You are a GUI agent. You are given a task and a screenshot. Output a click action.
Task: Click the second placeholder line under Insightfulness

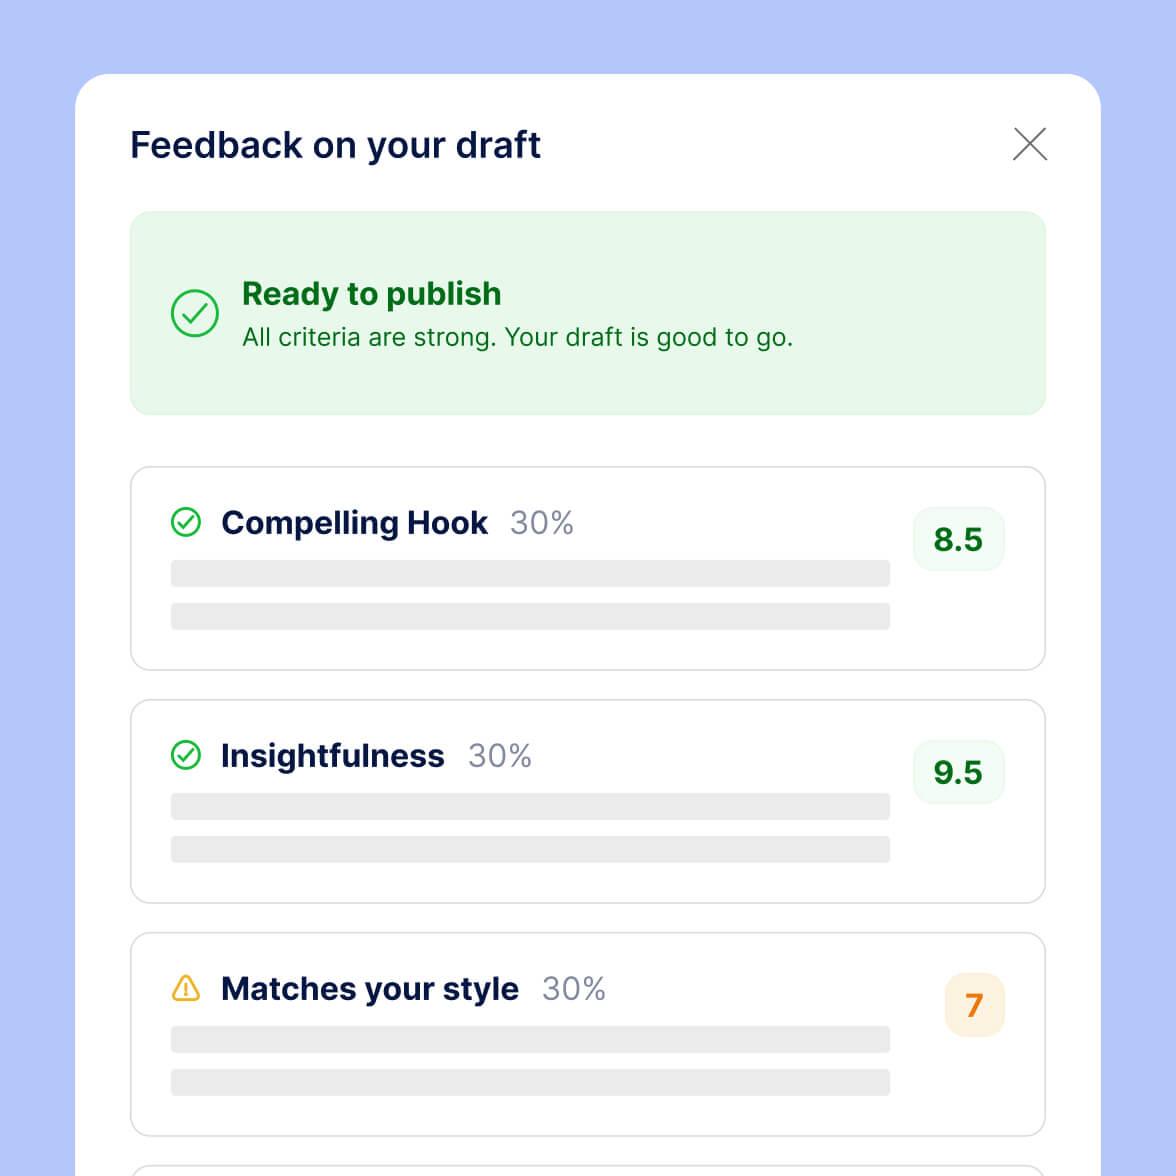pos(530,849)
